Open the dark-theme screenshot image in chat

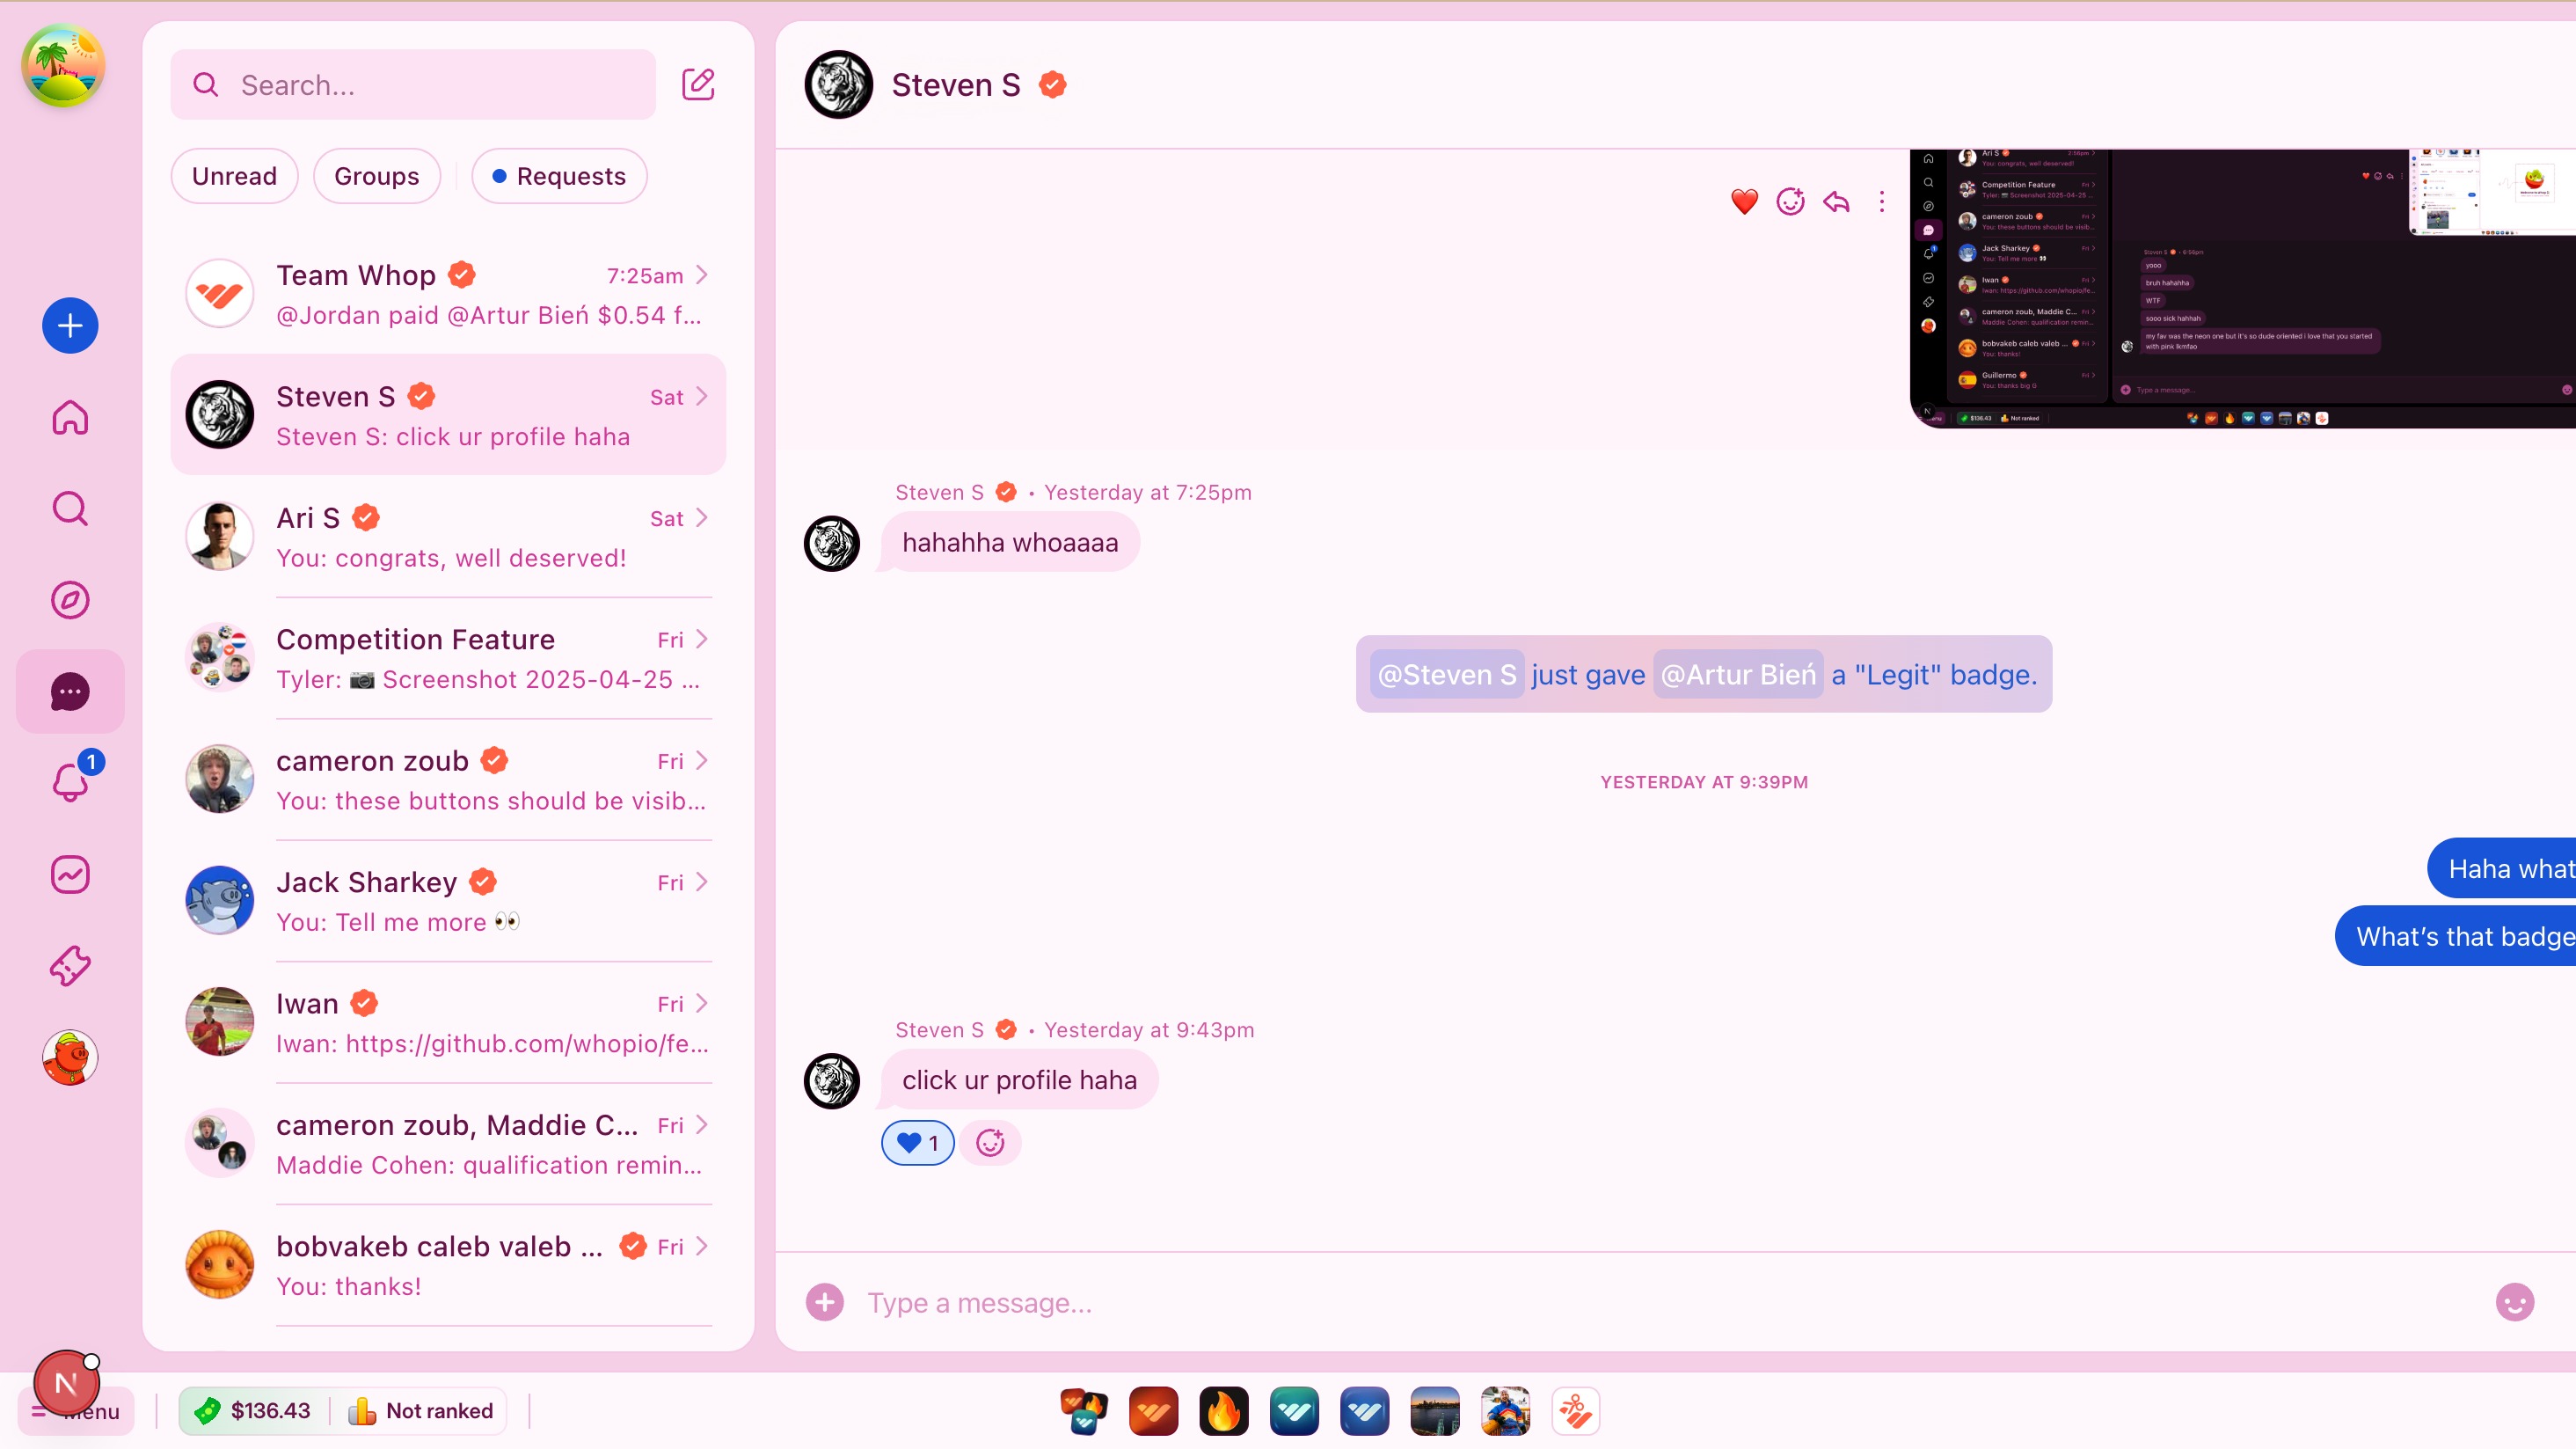coord(2242,289)
